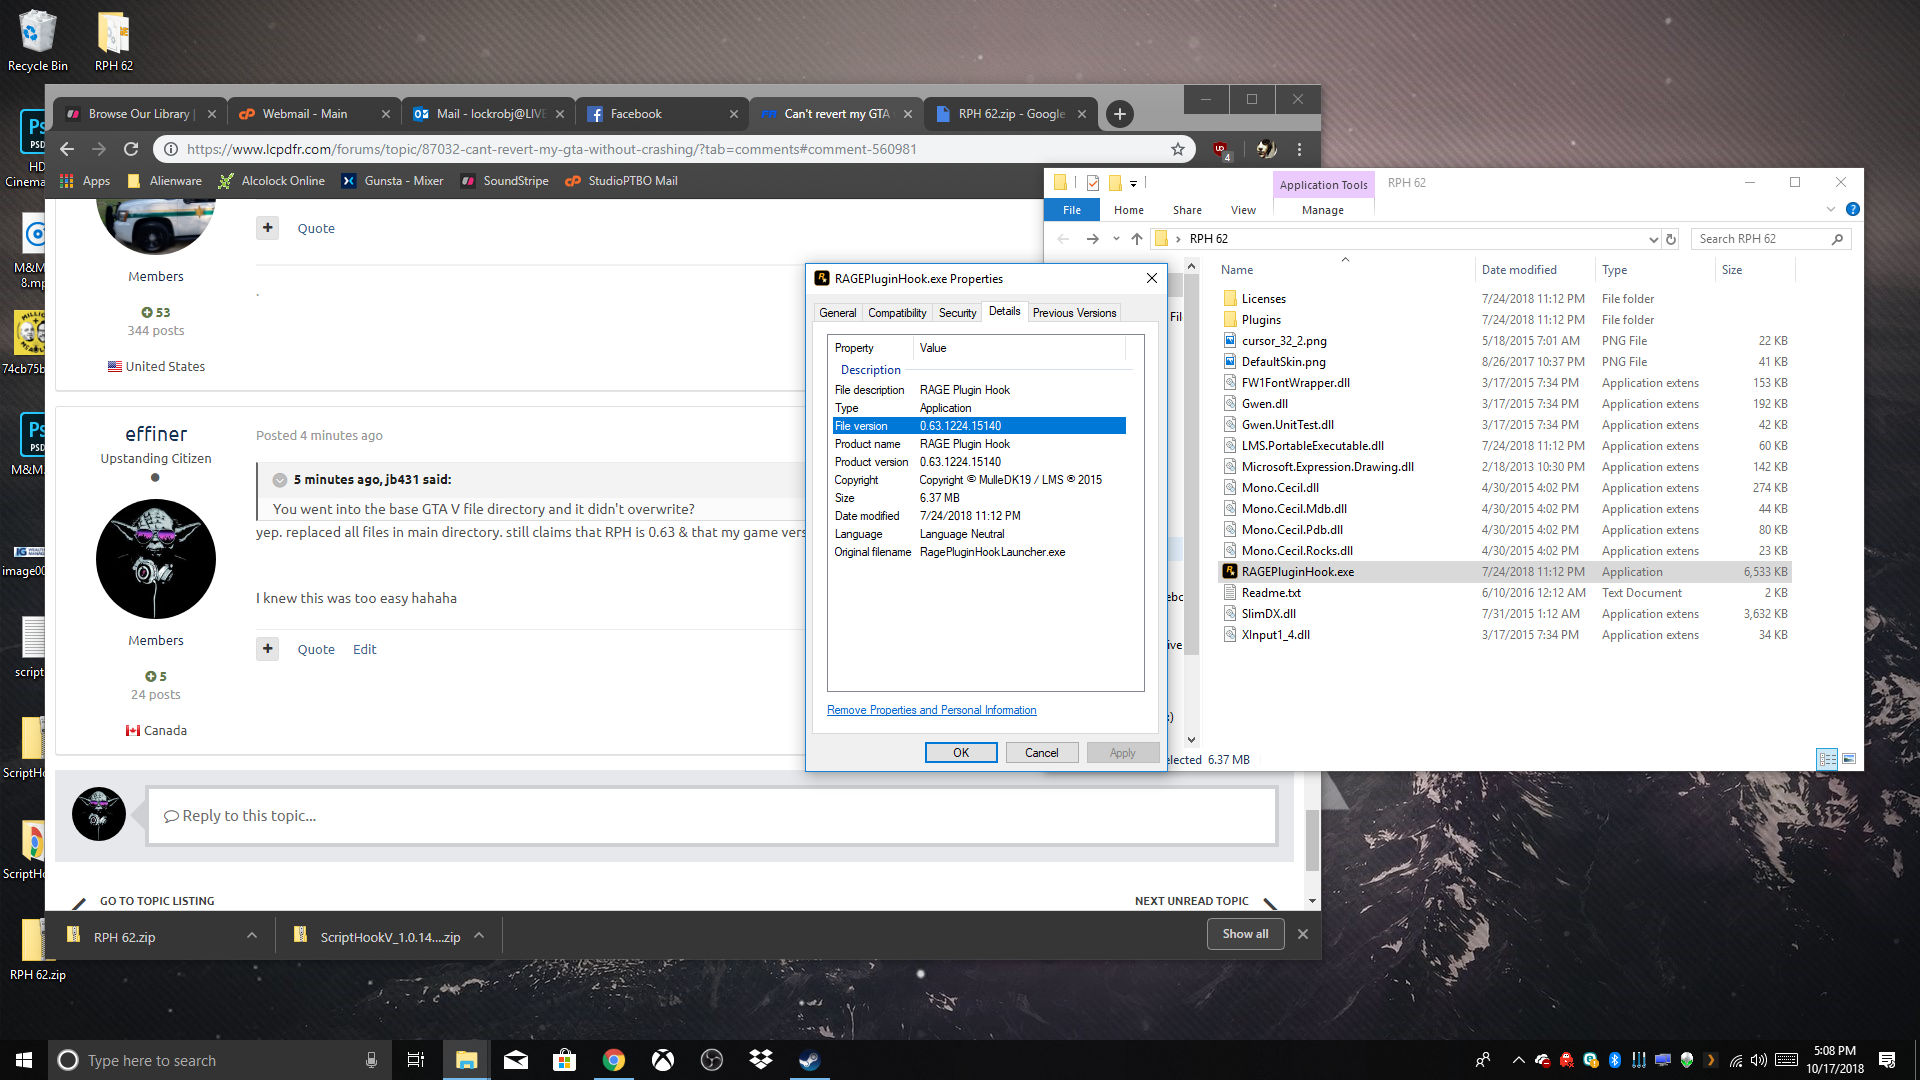Click the refresh icon in Explorer address bar
This screenshot has height=1080, width=1920.
[1671, 239]
